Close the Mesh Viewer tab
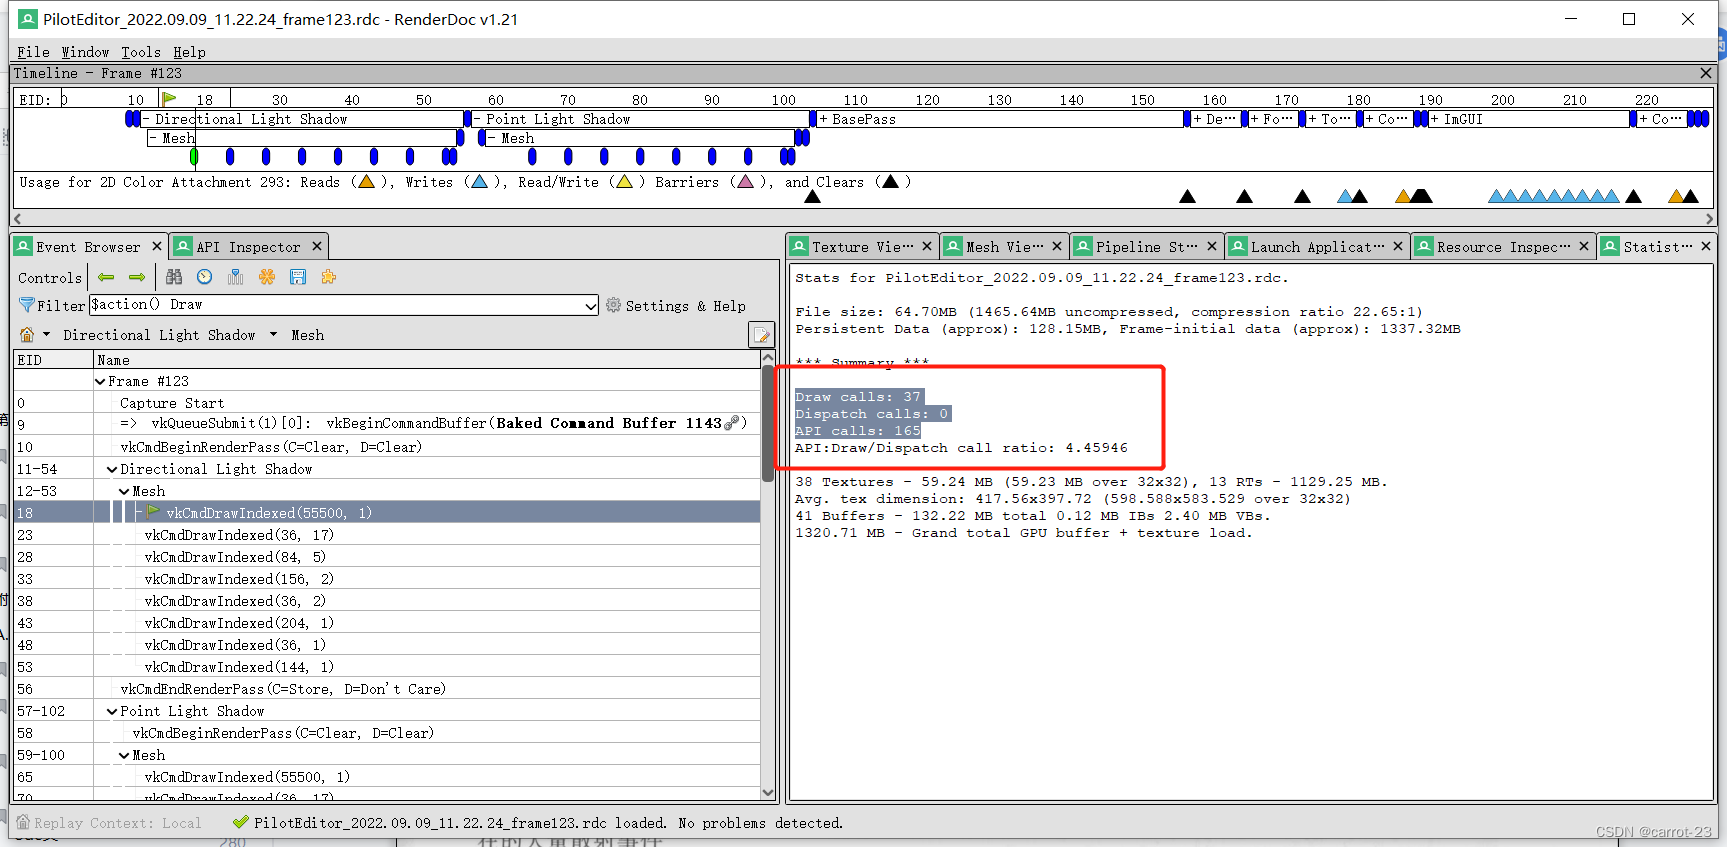Screen dimensions: 1727x847 [1057, 246]
